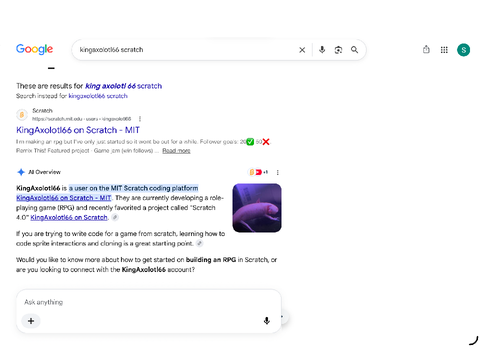Image resolution: width=480 pixels, height=360 pixels.
Task: Start voice search with the microphone icon
Action: pos(322,50)
